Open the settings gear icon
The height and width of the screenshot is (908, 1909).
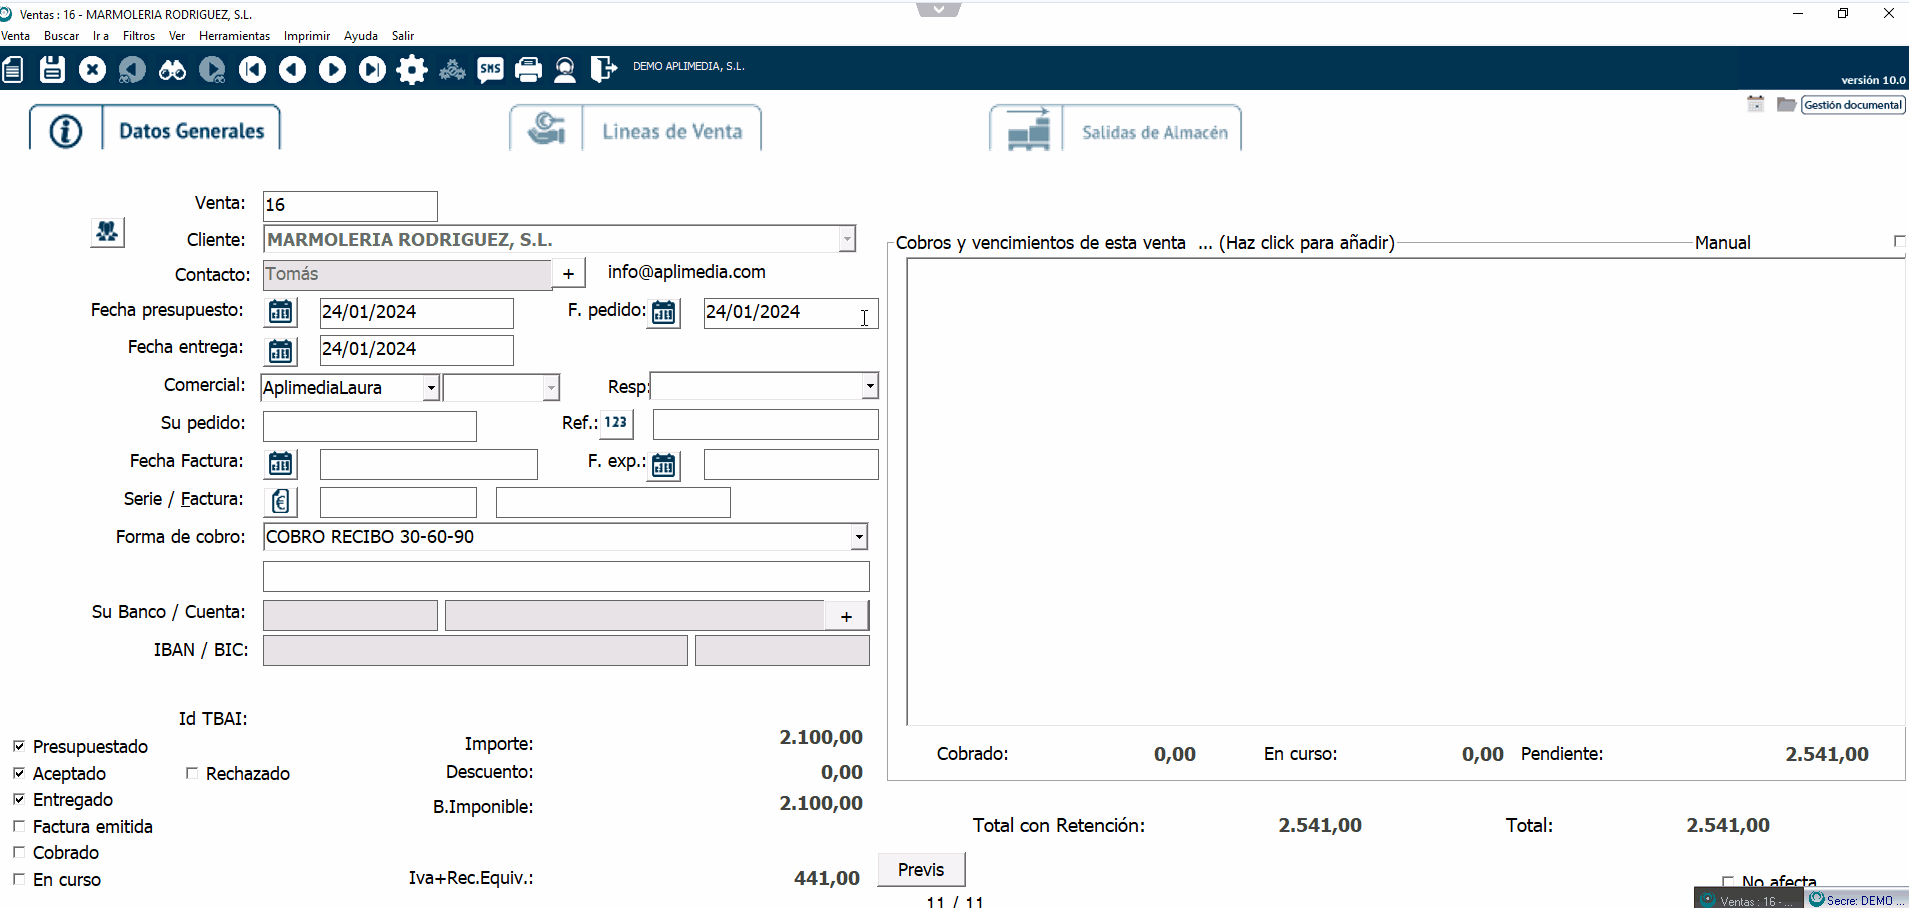coord(412,69)
